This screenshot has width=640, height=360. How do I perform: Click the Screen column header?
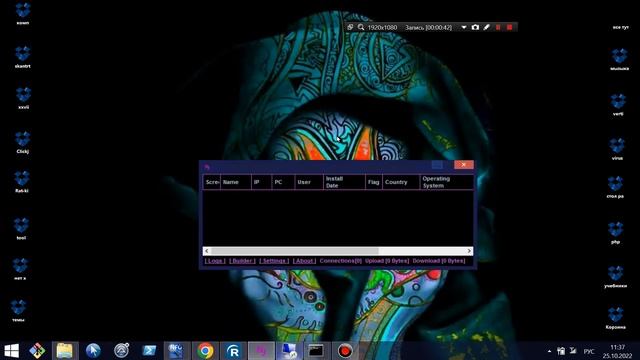point(212,182)
